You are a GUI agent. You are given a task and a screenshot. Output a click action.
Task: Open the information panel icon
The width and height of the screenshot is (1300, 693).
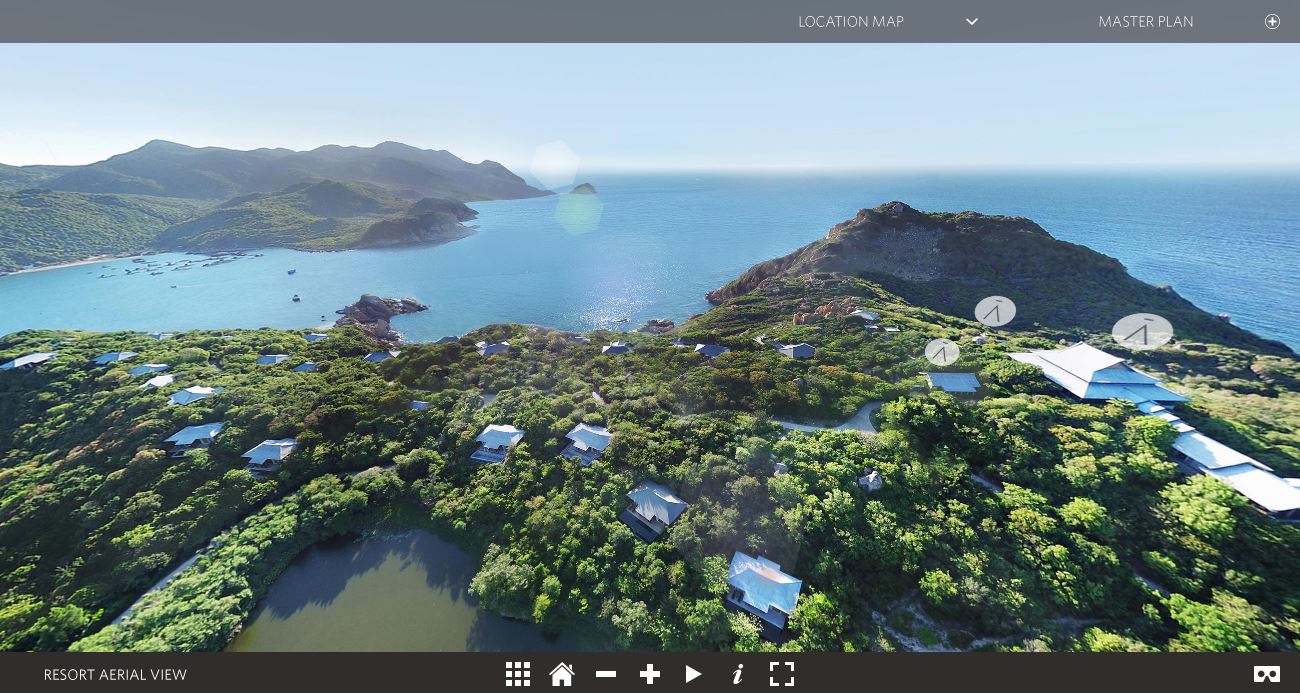pyautogui.click(x=738, y=675)
